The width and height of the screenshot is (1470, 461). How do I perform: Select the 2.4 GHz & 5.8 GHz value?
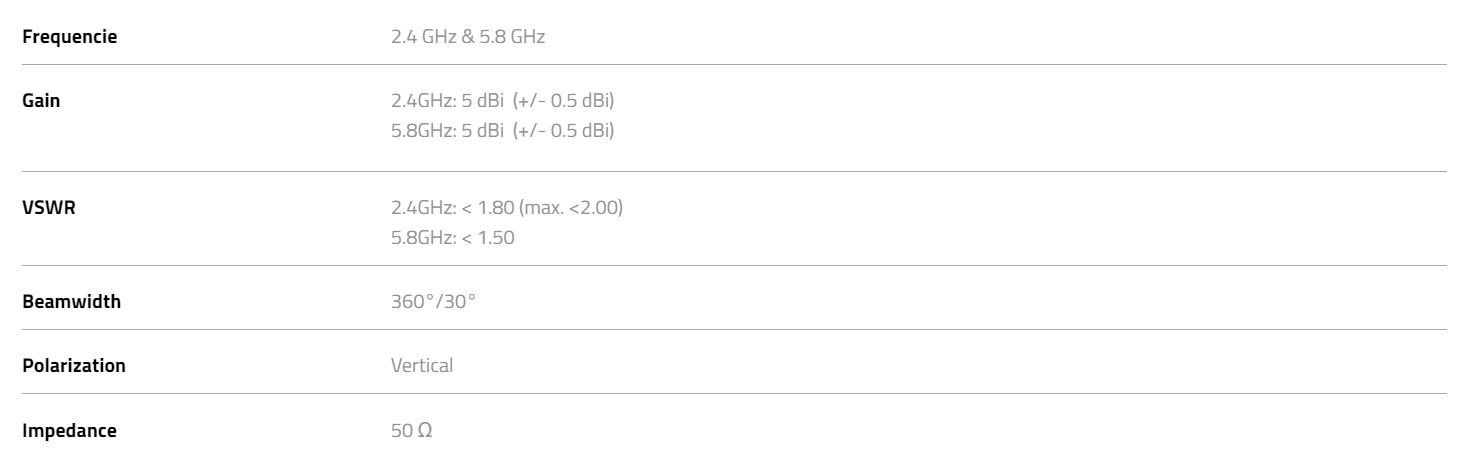point(468,36)
